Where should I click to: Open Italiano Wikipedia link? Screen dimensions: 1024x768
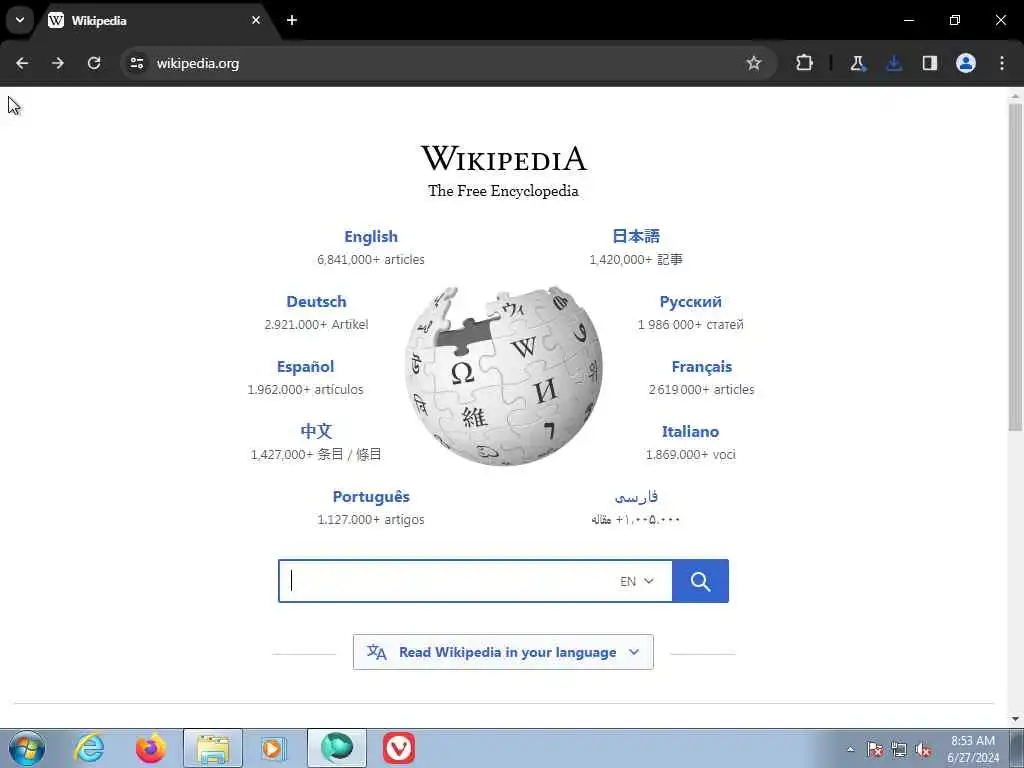point(690,432)
